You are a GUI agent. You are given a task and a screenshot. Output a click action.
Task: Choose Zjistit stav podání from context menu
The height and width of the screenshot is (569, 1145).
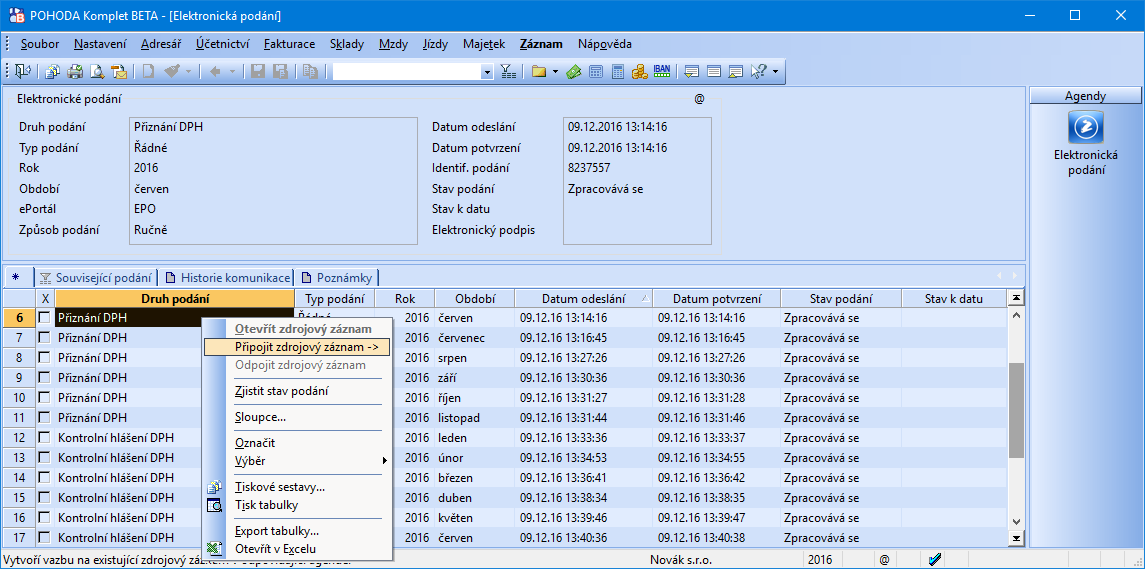(297, 391)
